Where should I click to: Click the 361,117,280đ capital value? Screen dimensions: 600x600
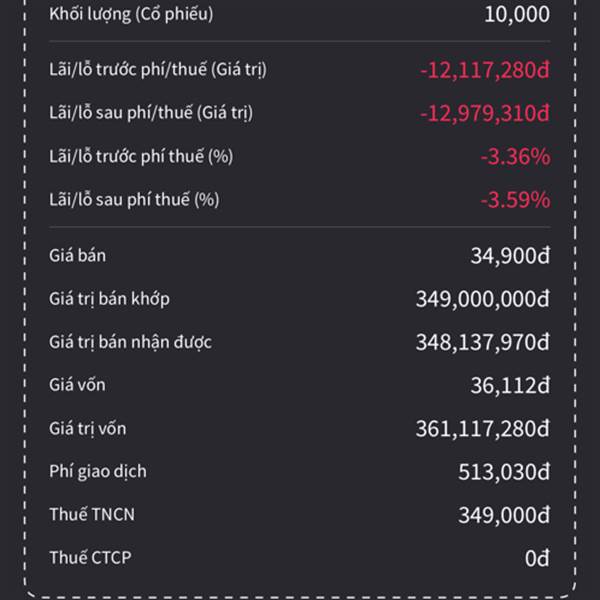tap(482, 428)
